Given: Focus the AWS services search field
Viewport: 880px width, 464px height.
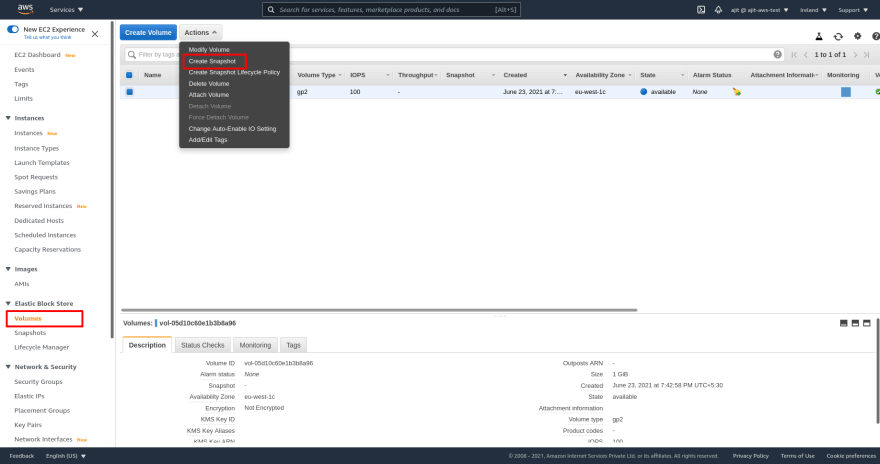Looking at the screenshot, I should (x=391, y=10).
